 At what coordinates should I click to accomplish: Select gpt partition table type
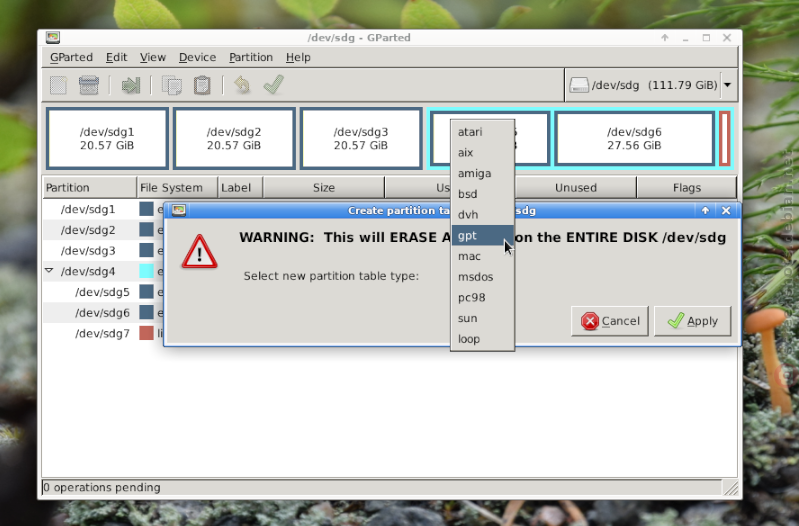point(482,235)
